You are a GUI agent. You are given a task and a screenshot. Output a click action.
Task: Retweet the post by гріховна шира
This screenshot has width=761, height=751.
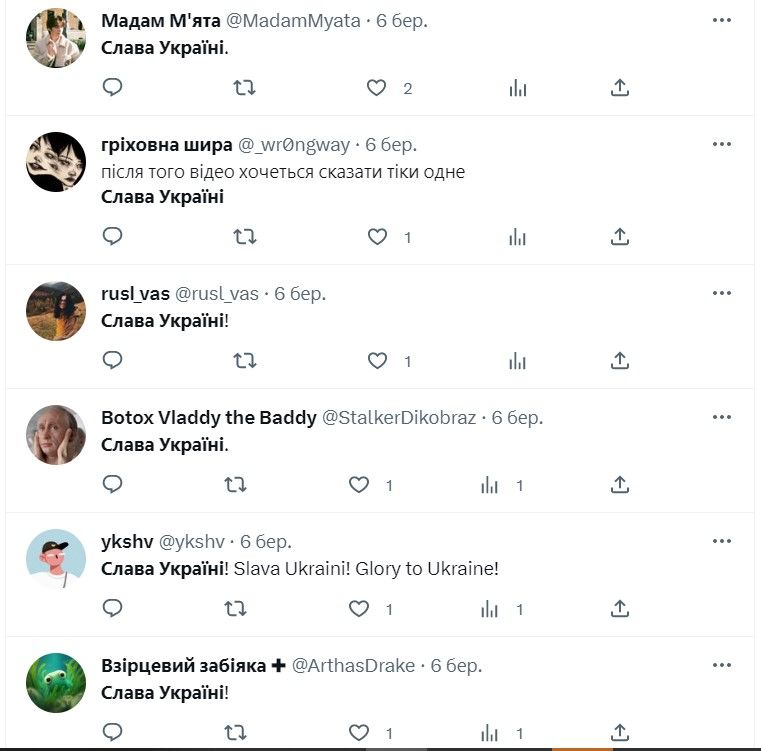tap(244, 237)
